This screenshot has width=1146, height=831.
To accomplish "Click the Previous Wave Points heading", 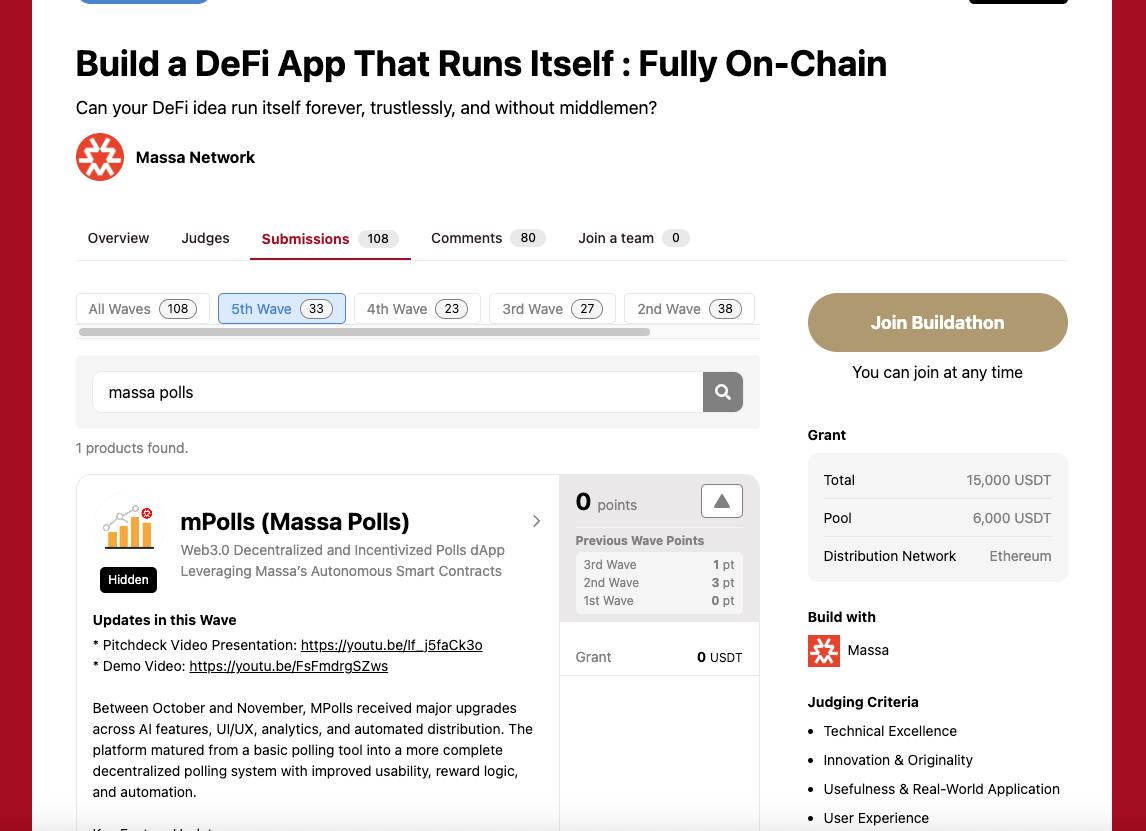I will pyautogui.click(x=640, y=541).
